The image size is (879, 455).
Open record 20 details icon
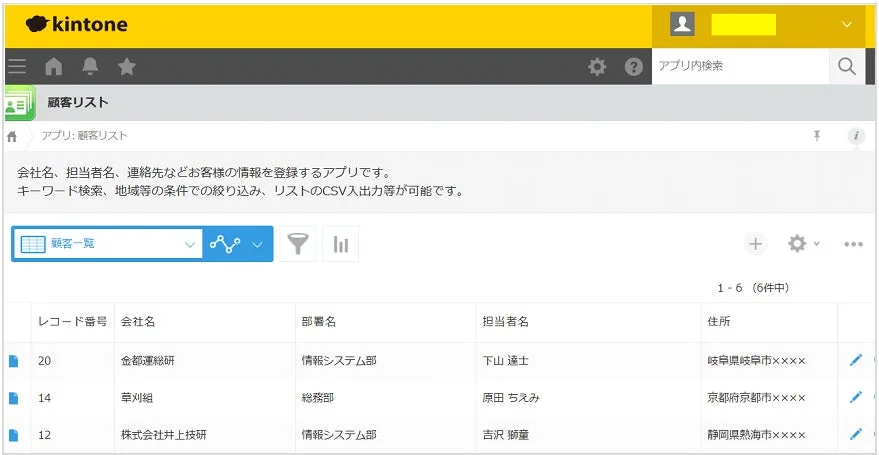click(x=13, y=361)
